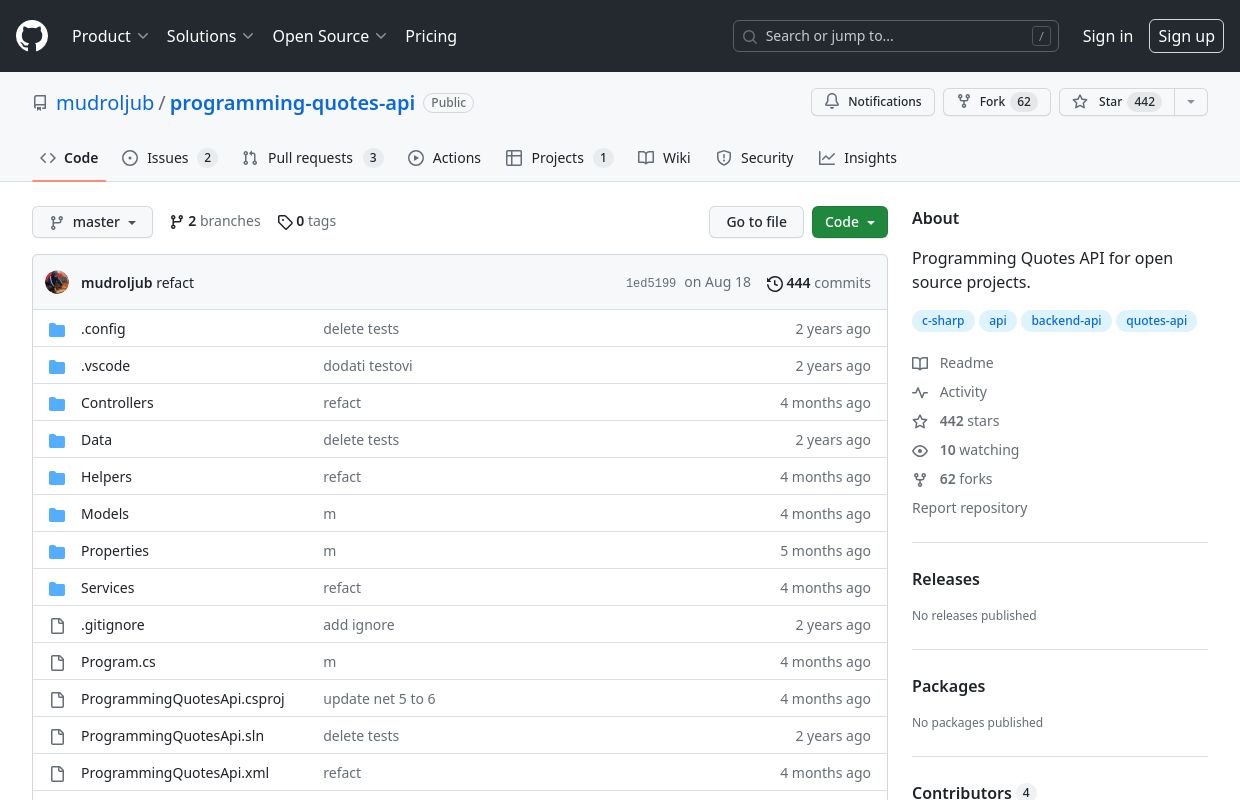Image resolution: width=1240 pixels, height=800 pixels.
Task: Open the programming-quotes-api repository link
Action: point(292,103)
